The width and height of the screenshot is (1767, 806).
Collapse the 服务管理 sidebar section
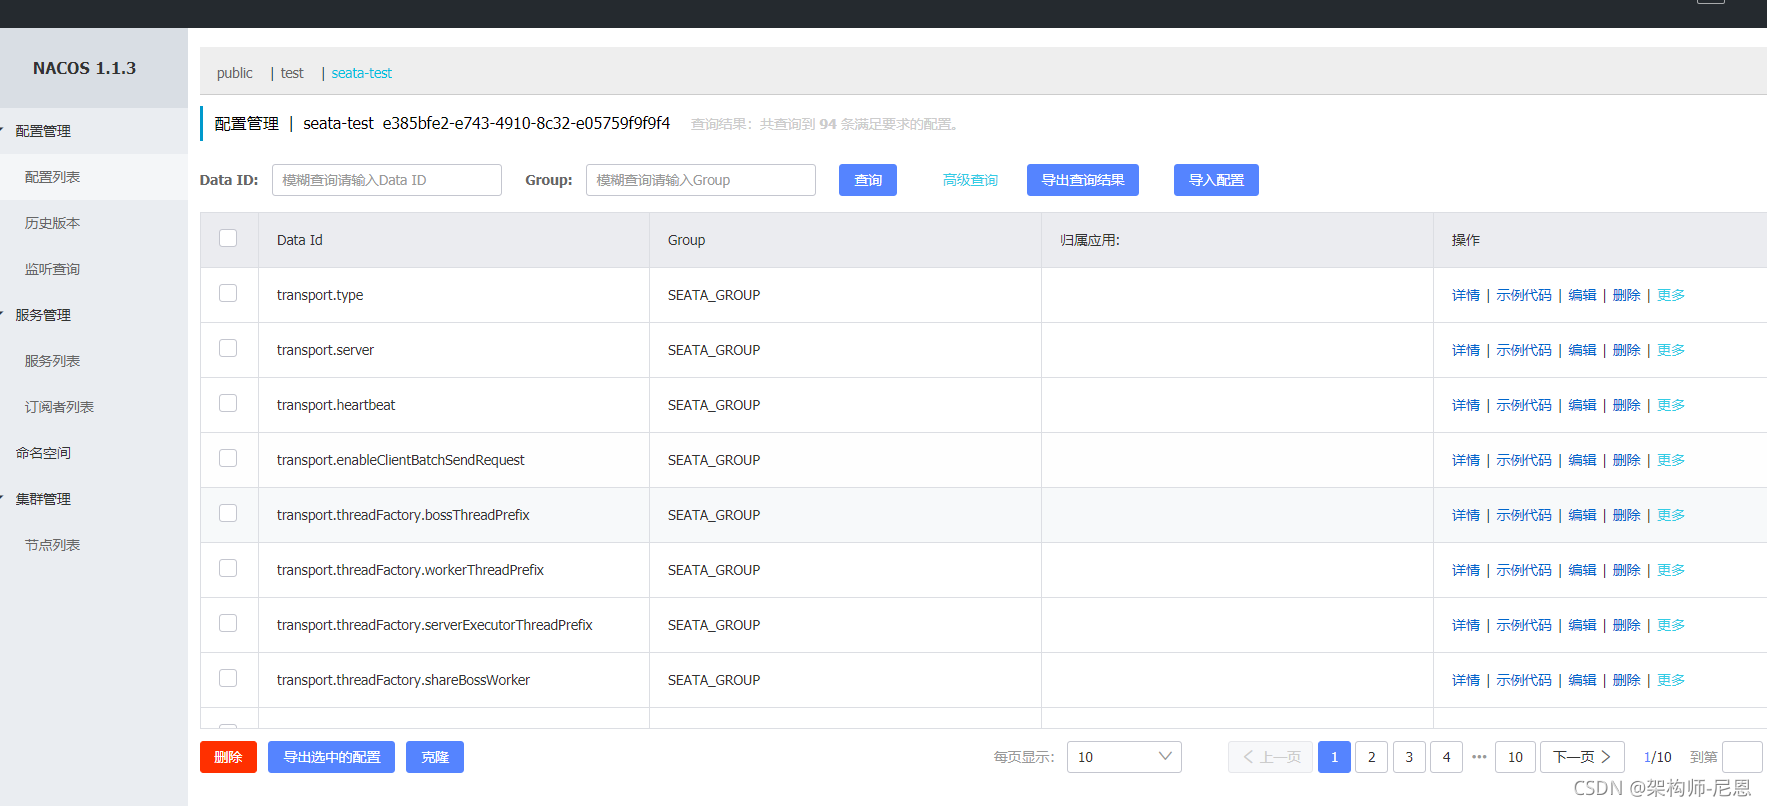click(x=43, y=315)
